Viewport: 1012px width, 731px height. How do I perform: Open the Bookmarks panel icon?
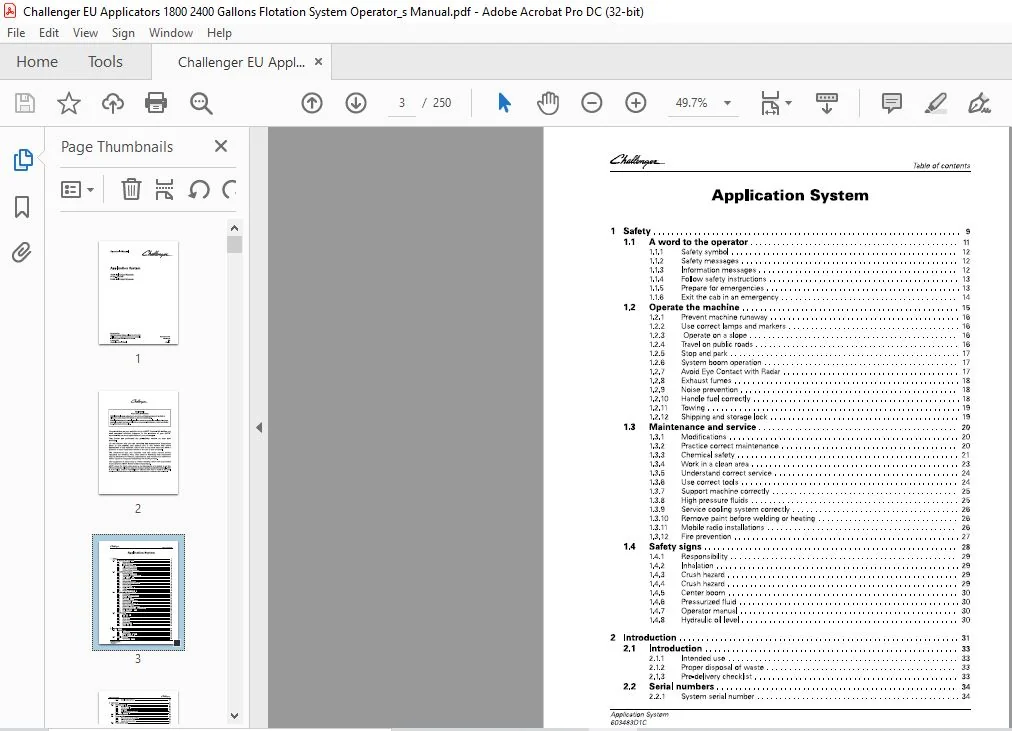(x=22, y=207)
